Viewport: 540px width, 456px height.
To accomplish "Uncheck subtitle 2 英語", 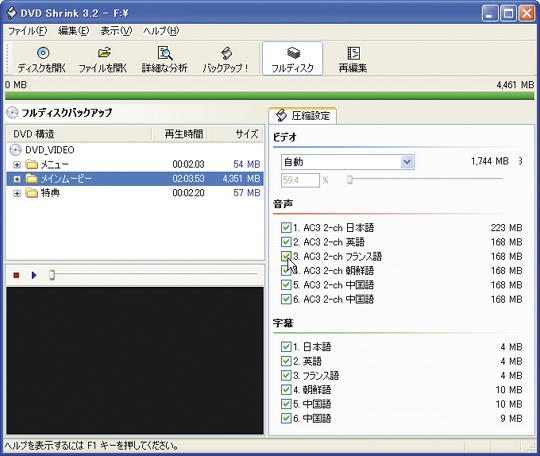I will (286, 361).
